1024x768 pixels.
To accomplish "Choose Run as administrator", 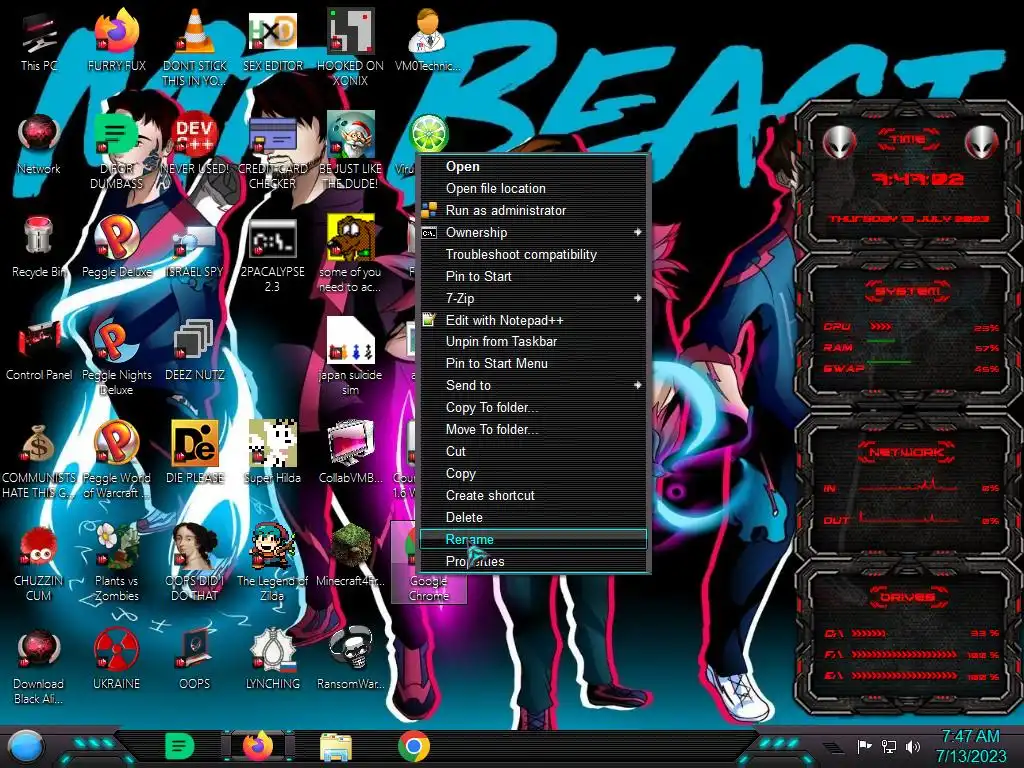I will click(x=534, y=210).
